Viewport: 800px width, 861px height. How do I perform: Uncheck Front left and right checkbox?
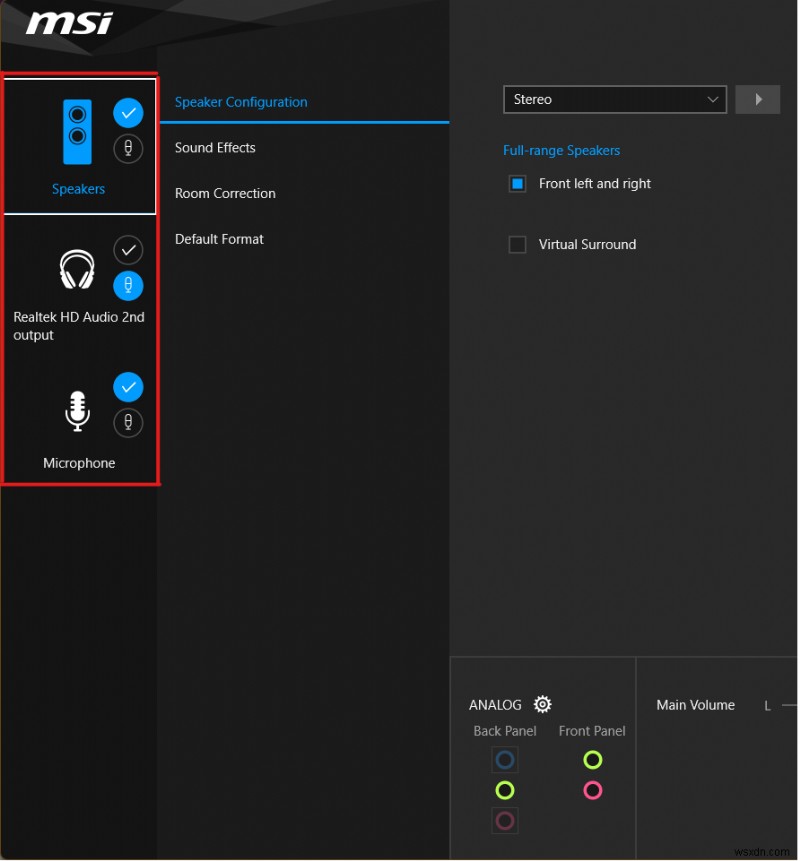[x=517, y=183]
